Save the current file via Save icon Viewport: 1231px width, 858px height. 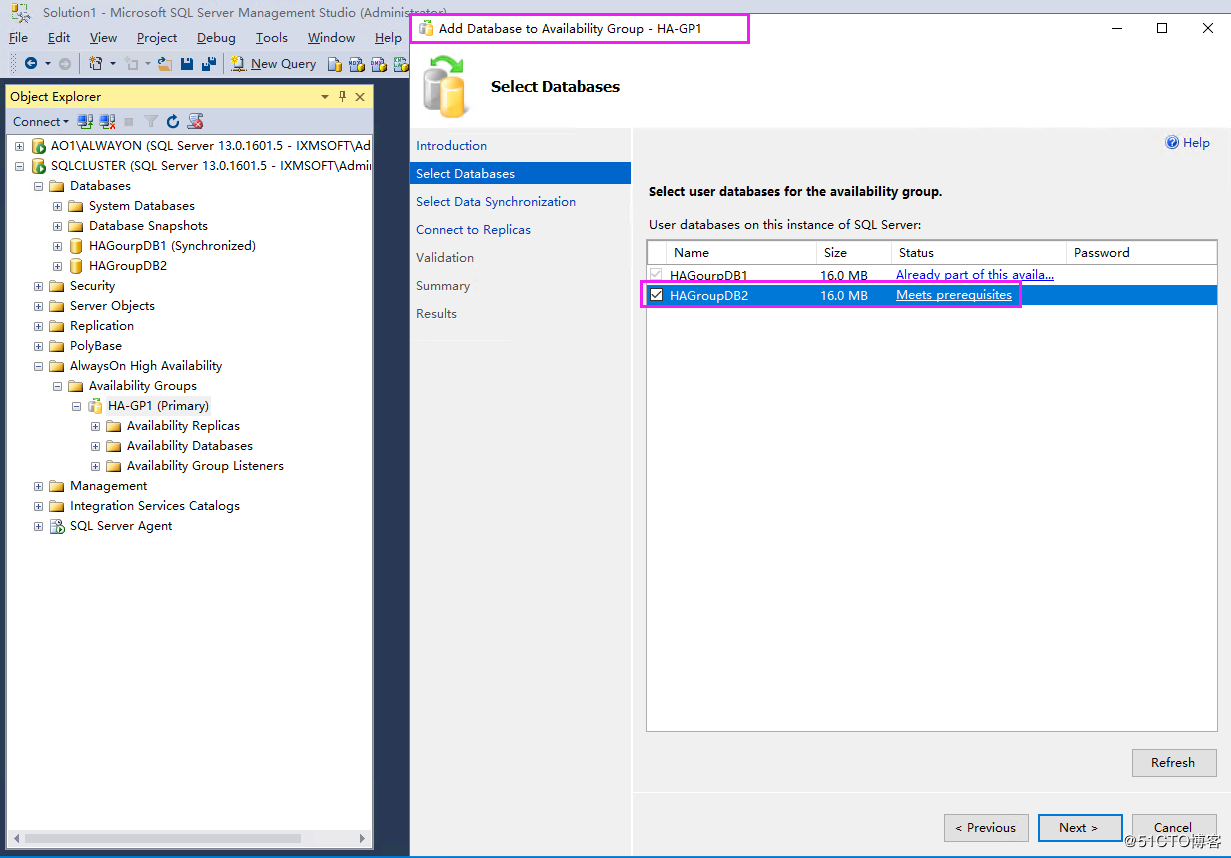tap(186, 63)
